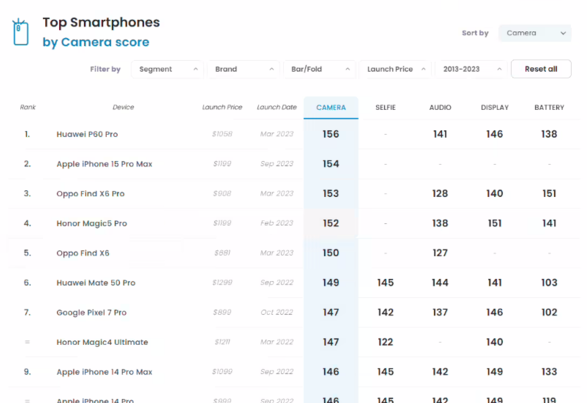Click selfie score 142 for Google Pixel 7 Pro
Viewport: 587px width, 403px height.
pos(385,313)
